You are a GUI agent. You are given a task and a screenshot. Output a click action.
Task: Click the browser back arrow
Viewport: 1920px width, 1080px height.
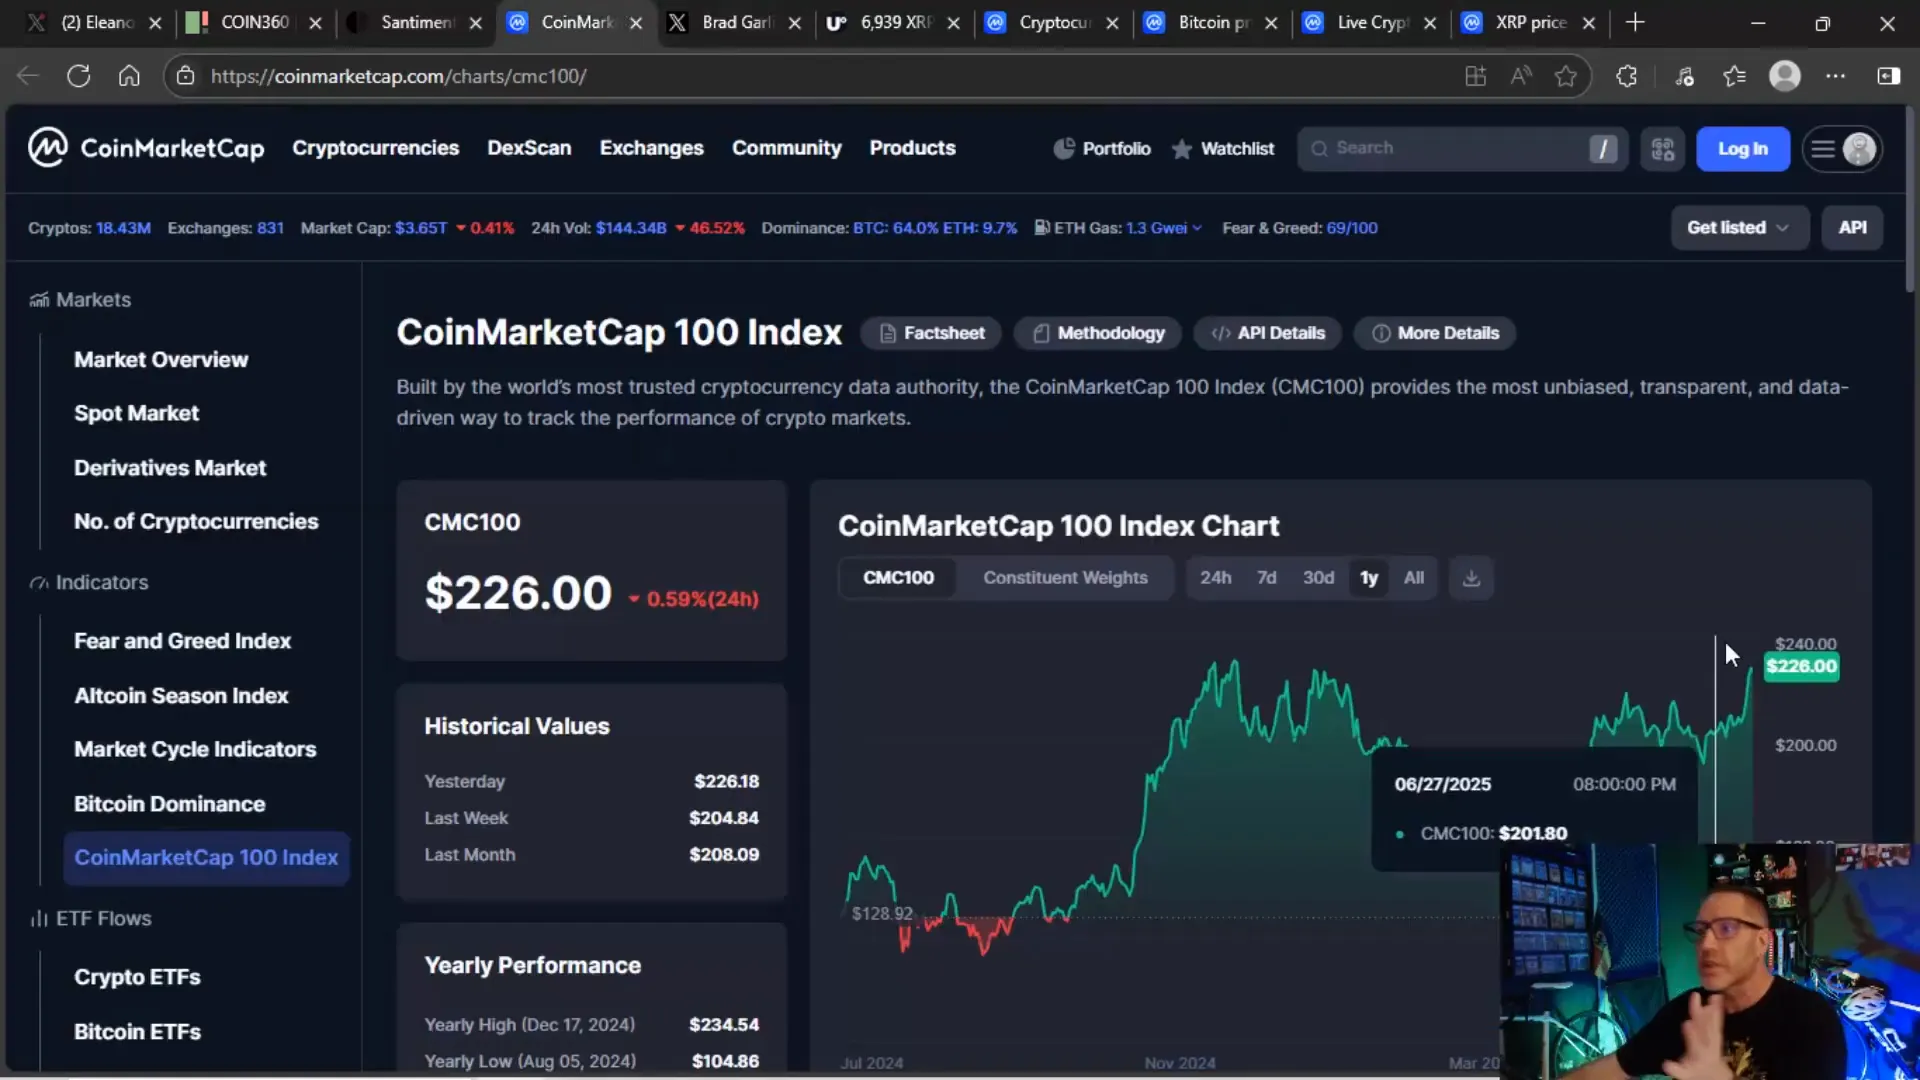point(28,76)
